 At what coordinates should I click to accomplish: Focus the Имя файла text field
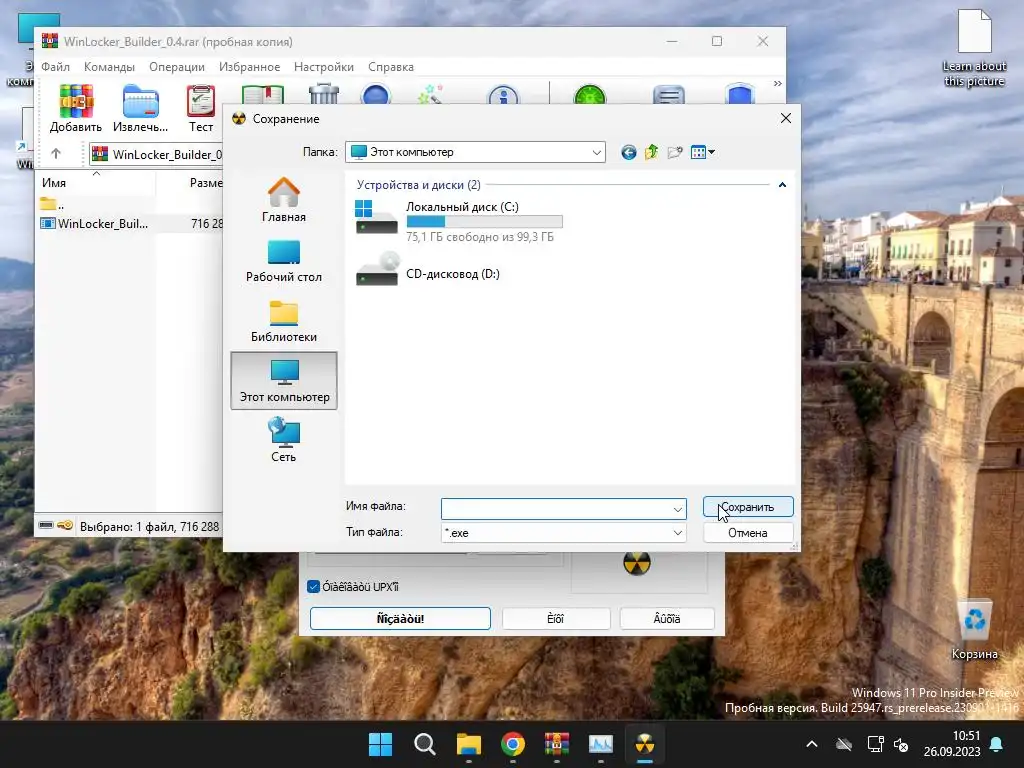(x=556, y=509)
